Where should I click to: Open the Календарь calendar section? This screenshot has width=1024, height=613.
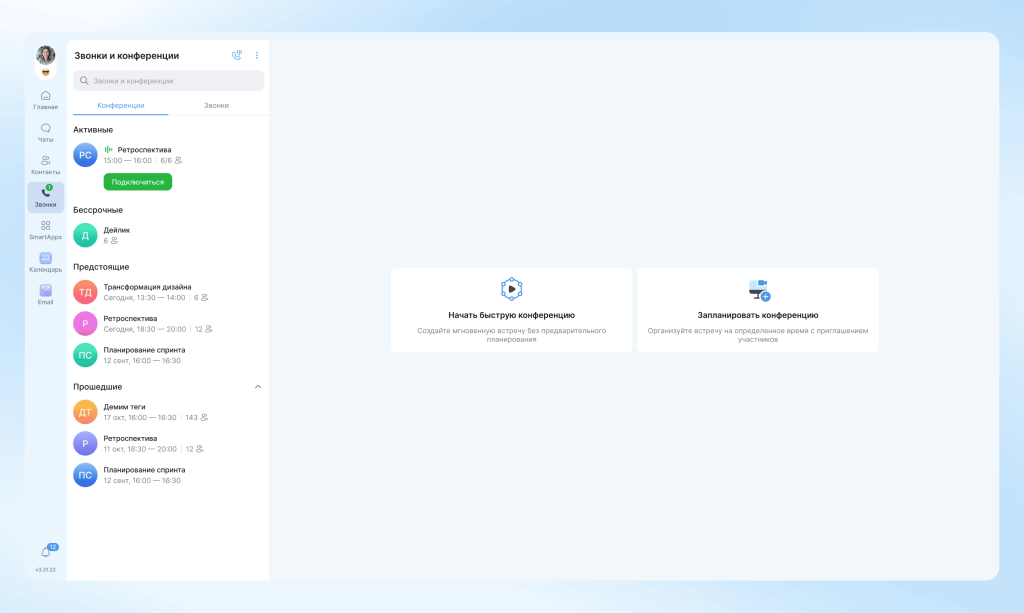[45, 262]
